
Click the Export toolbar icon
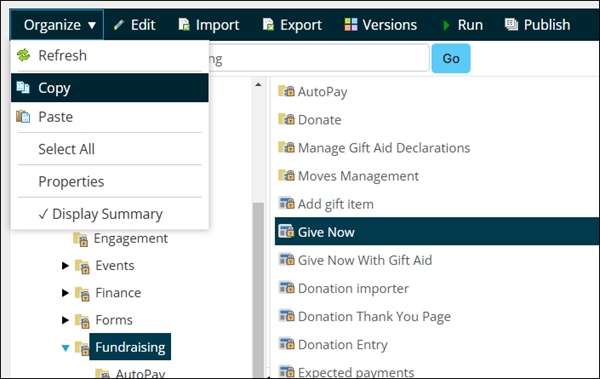268,25
